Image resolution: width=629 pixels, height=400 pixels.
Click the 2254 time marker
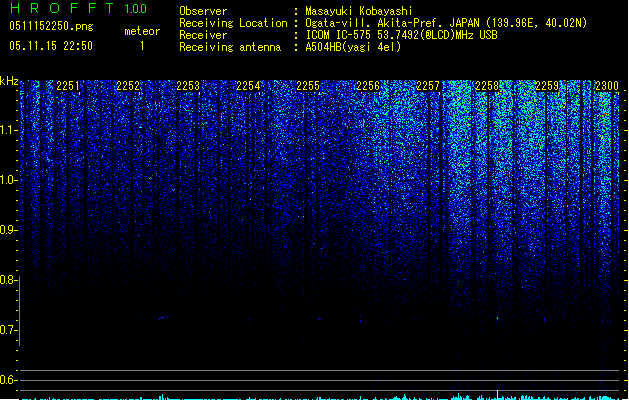point(248,86)
